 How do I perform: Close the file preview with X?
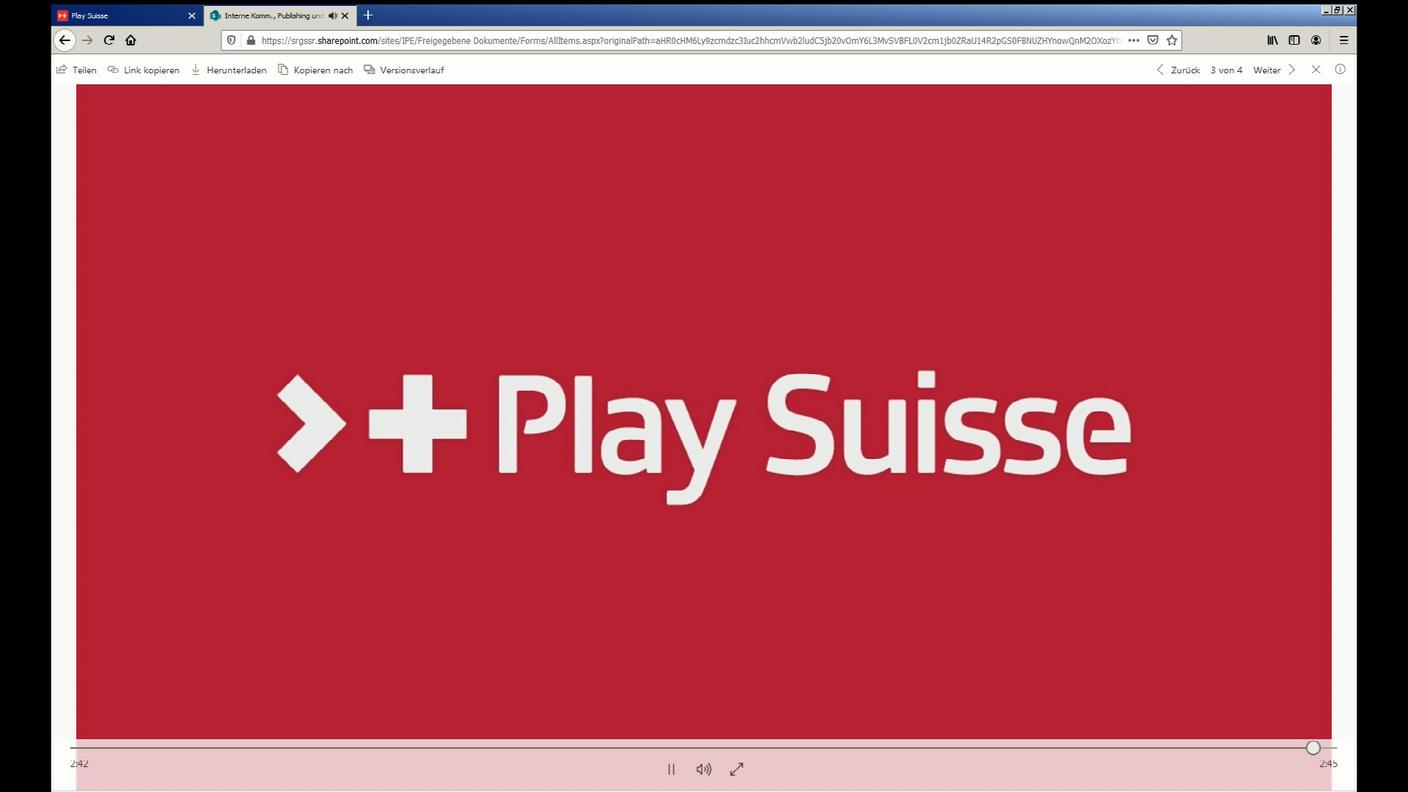click(x=1316, y=70)
